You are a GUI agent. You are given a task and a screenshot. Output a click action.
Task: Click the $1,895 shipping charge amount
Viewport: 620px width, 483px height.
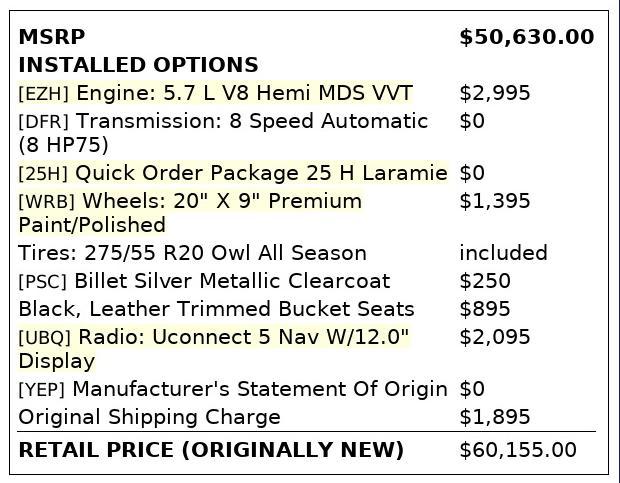click(x=495, y=417)
